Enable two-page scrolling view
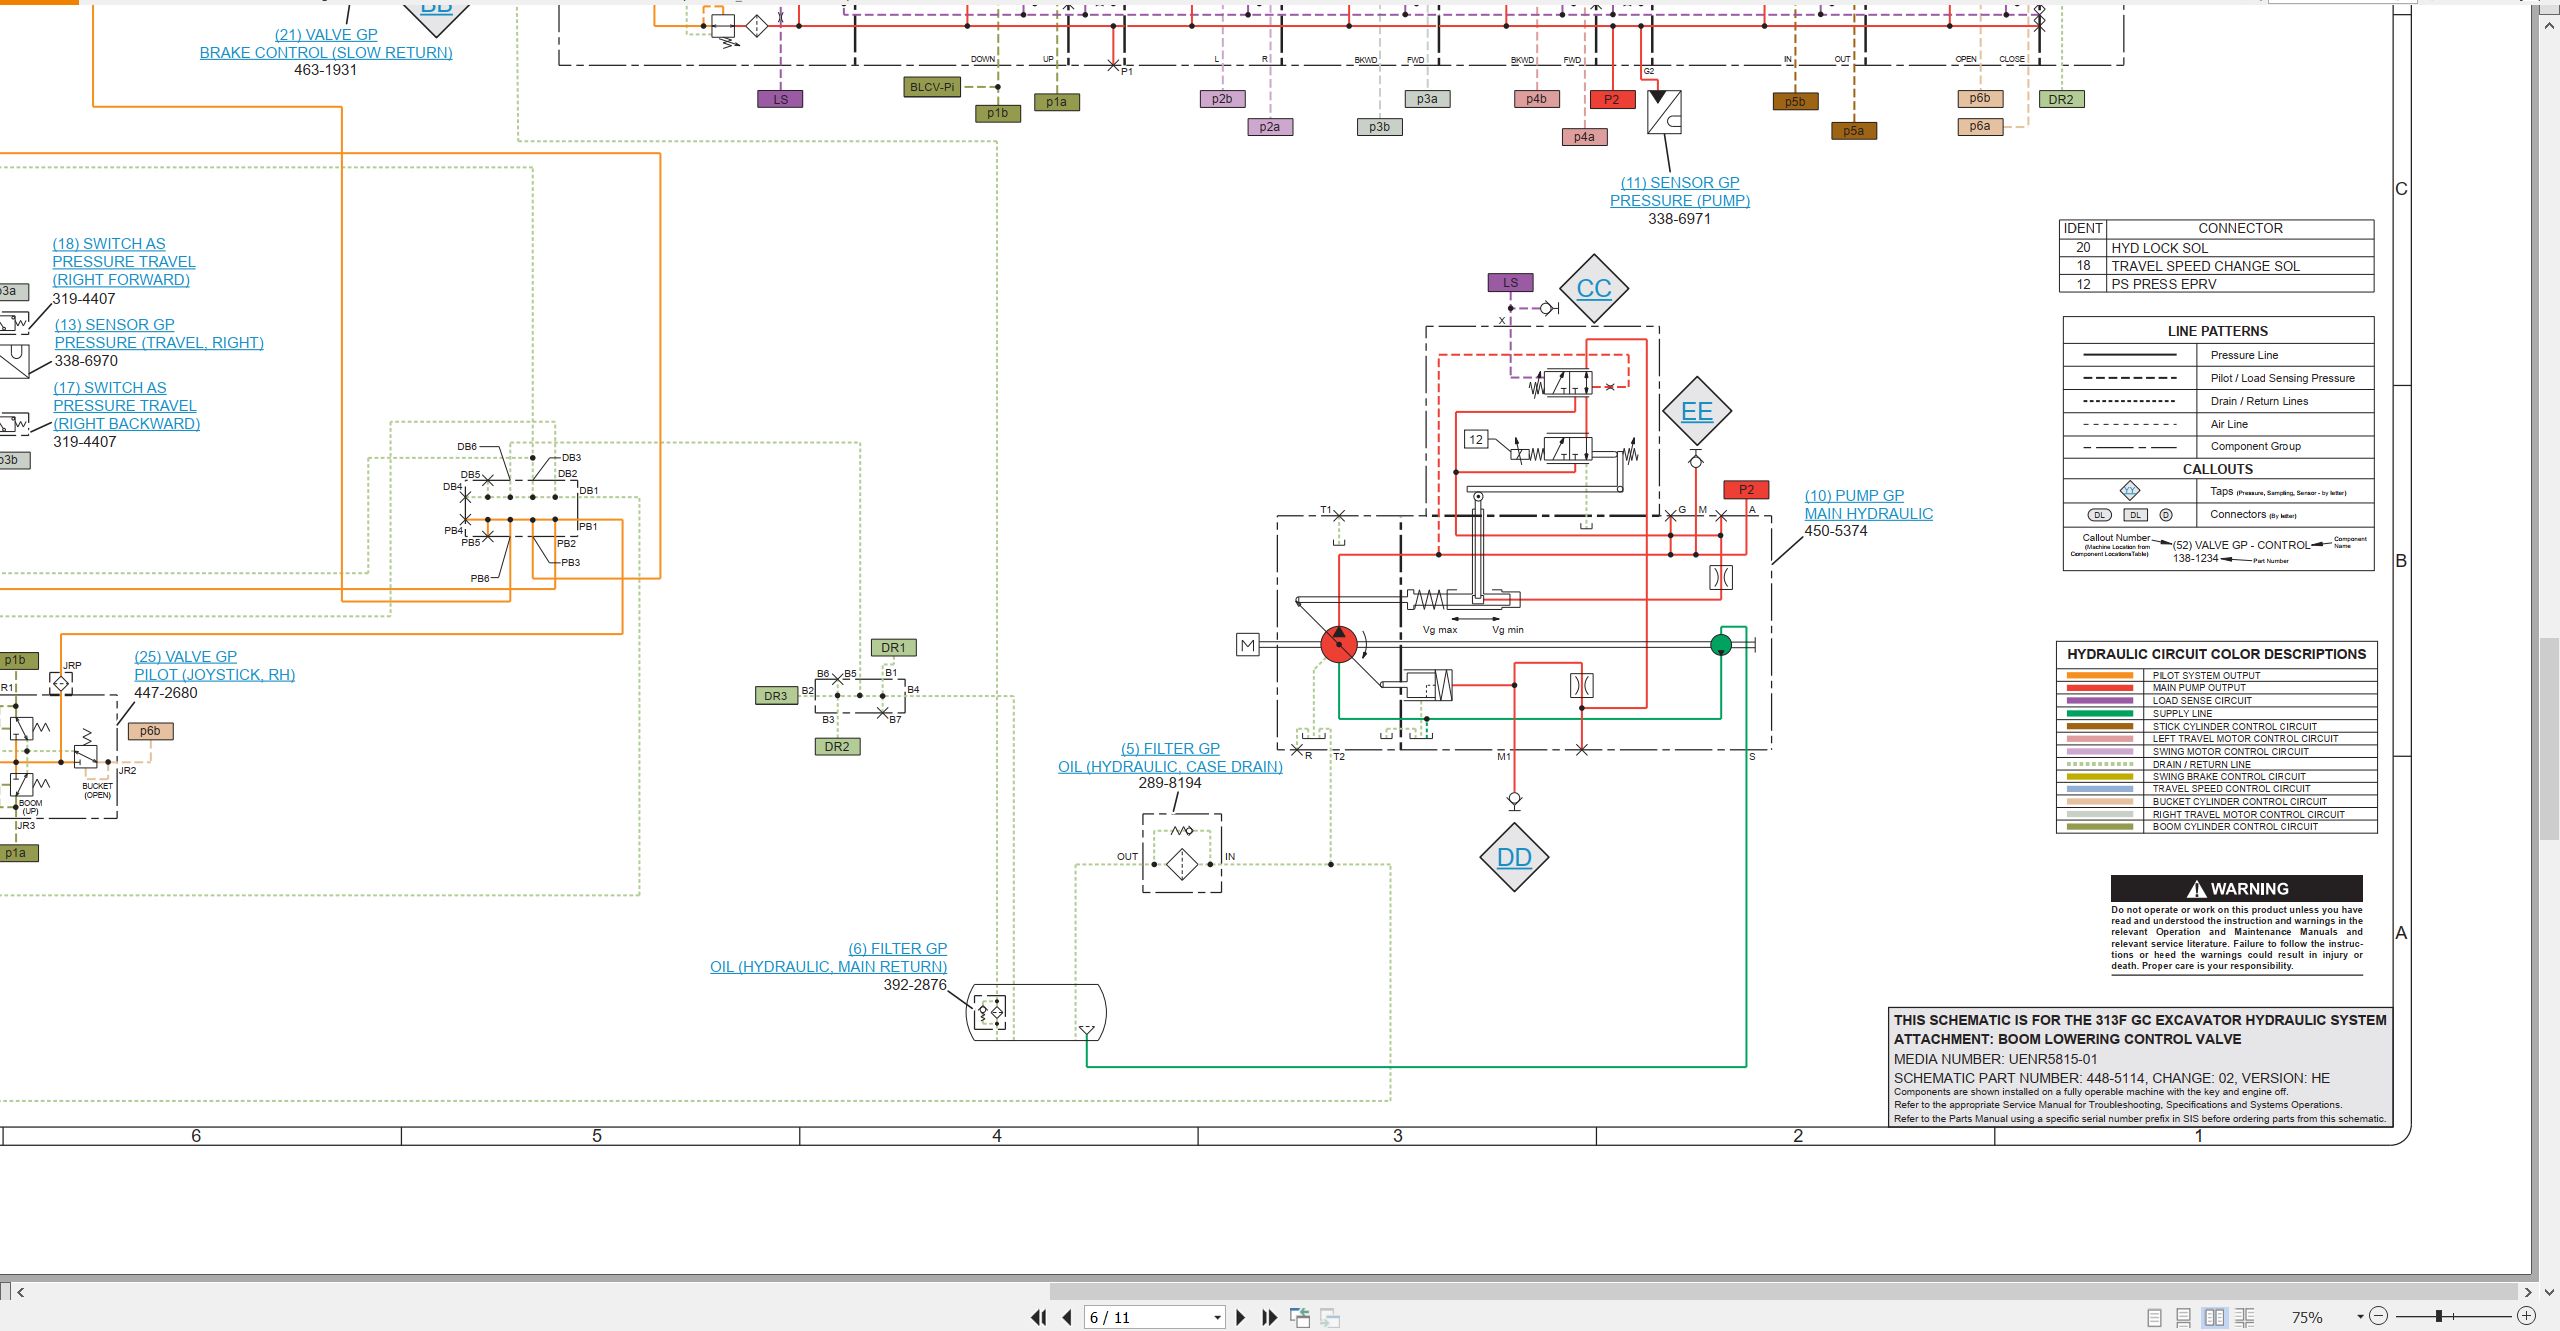The height and width of the screenshot is (1331, 2560). [2245, 1318]
